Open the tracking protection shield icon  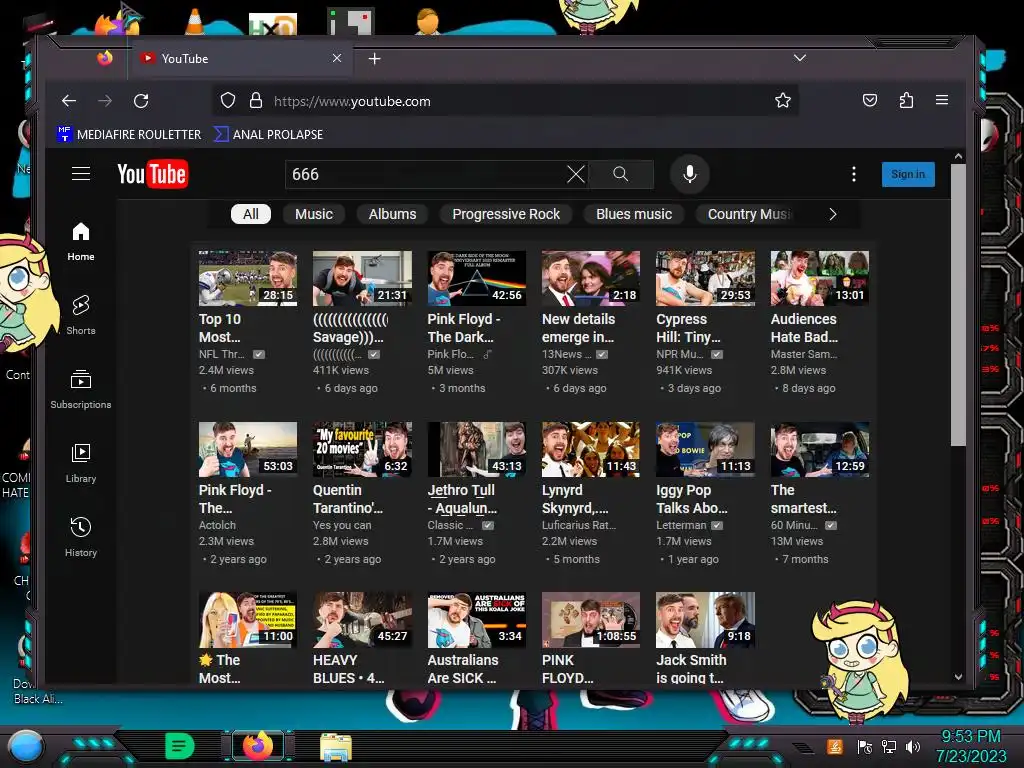point(227,101)
